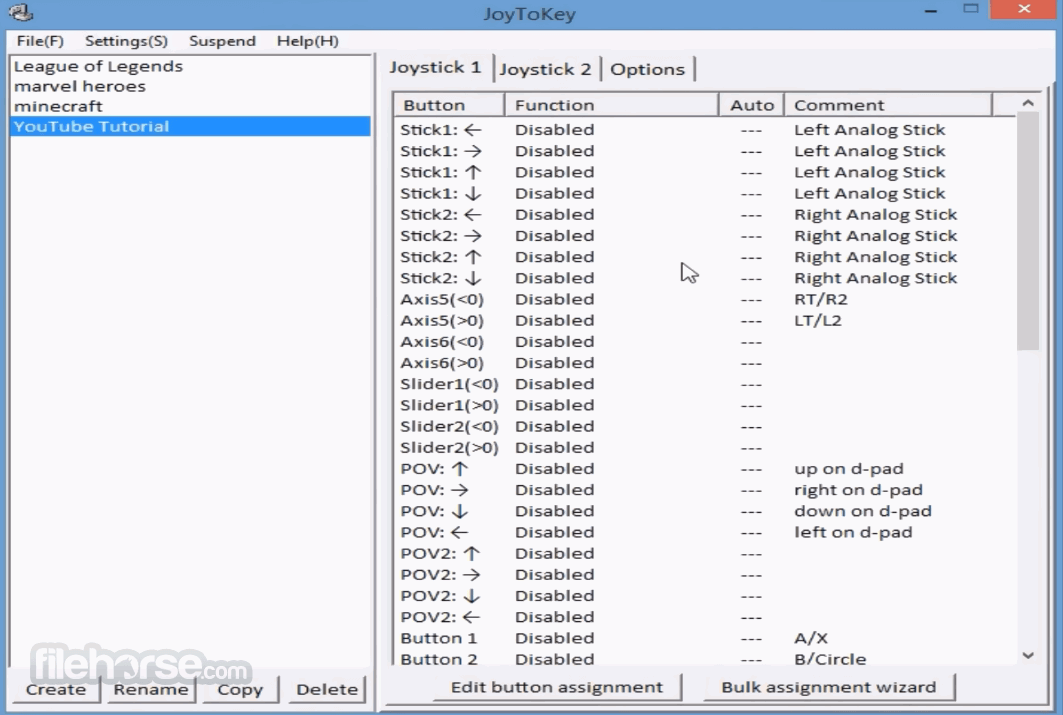Select the marvel heroes profile
This screenshot has width=1063, height=715.
point(80,86)
